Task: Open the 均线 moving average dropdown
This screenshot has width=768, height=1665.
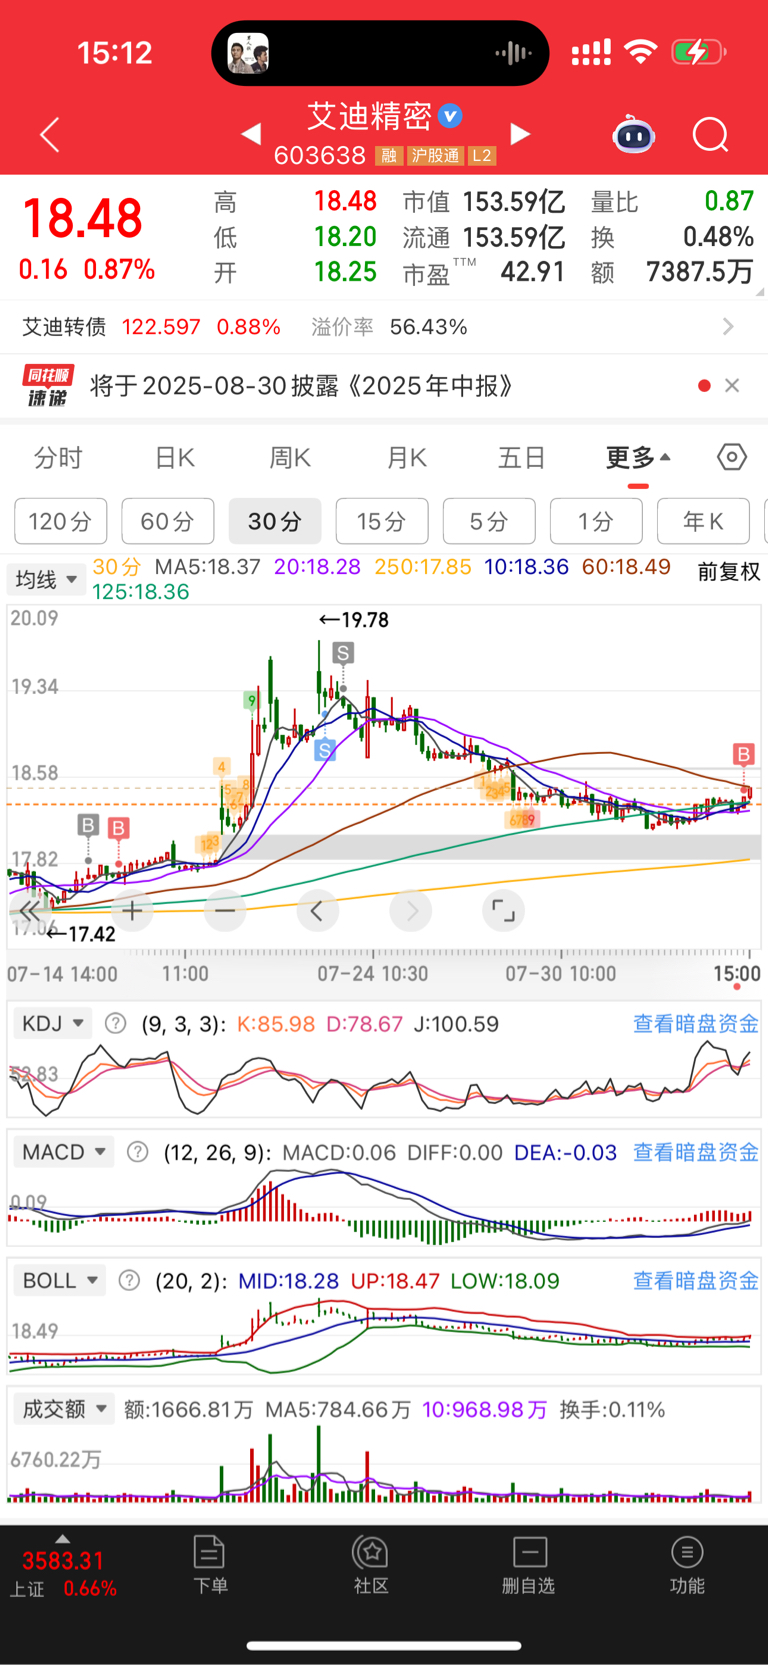Action: (x=46, y=579)
